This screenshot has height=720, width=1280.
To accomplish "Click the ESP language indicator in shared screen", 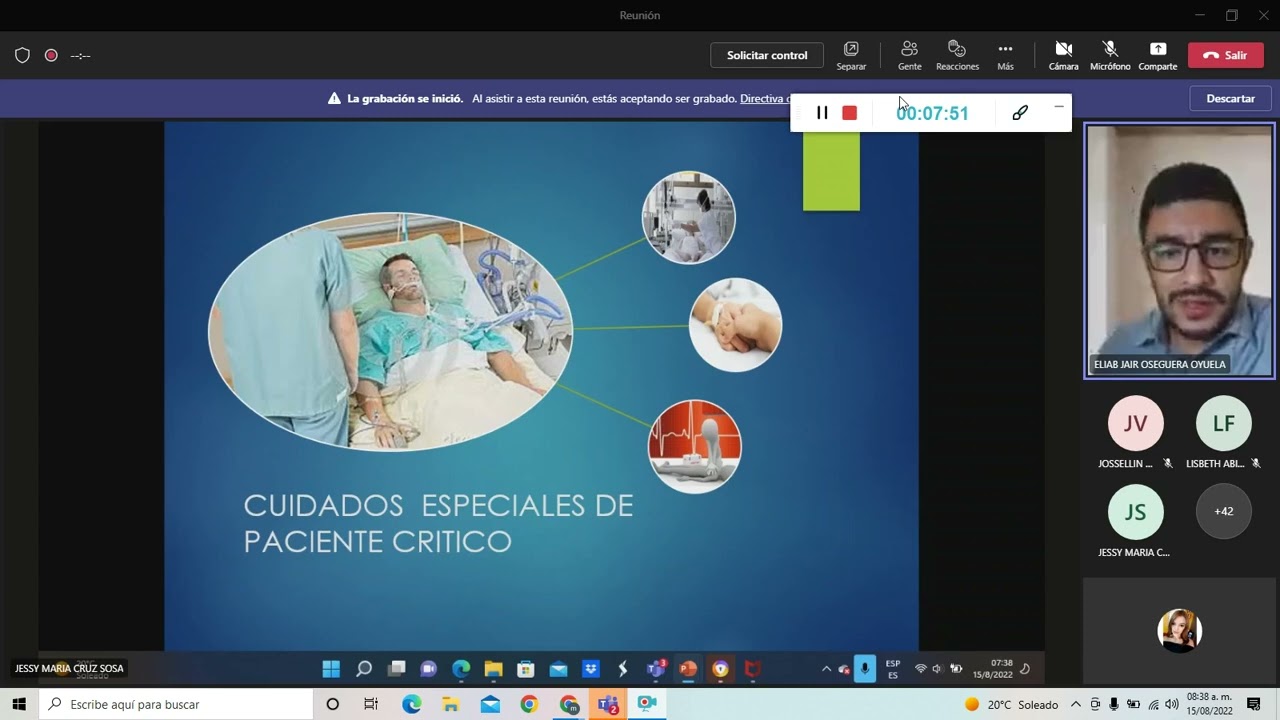I will 893,669.
